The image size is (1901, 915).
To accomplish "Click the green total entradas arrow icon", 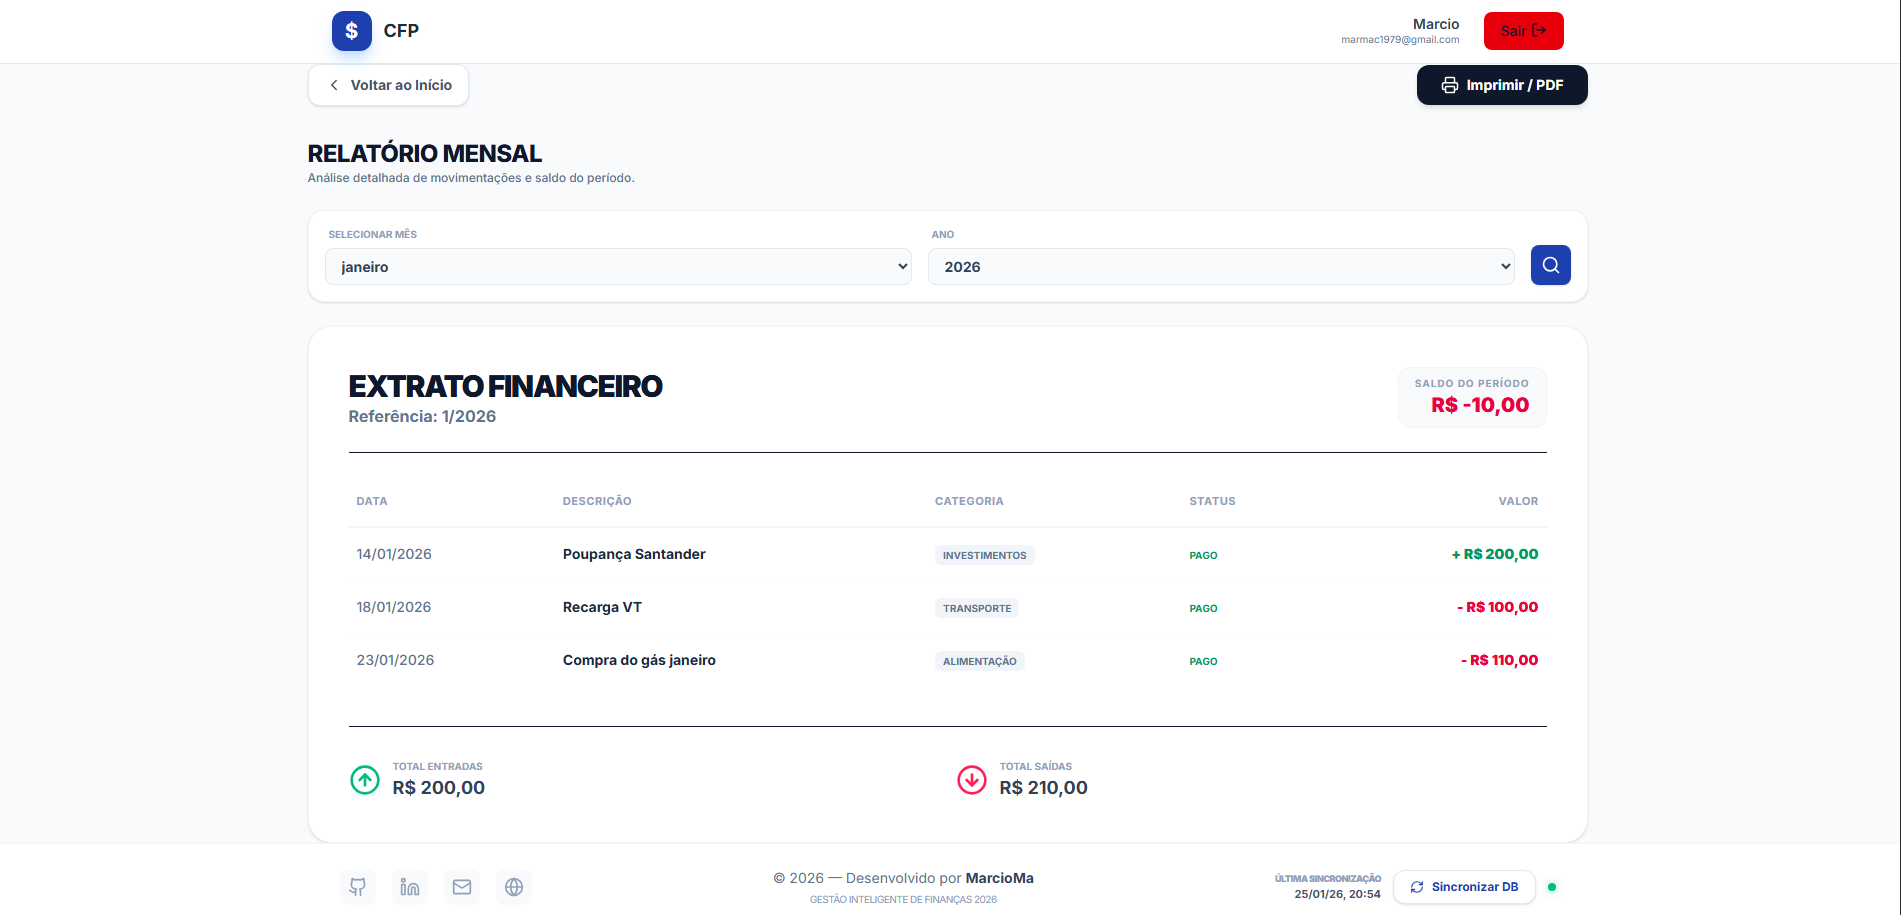I will click(x=365, y=779).
